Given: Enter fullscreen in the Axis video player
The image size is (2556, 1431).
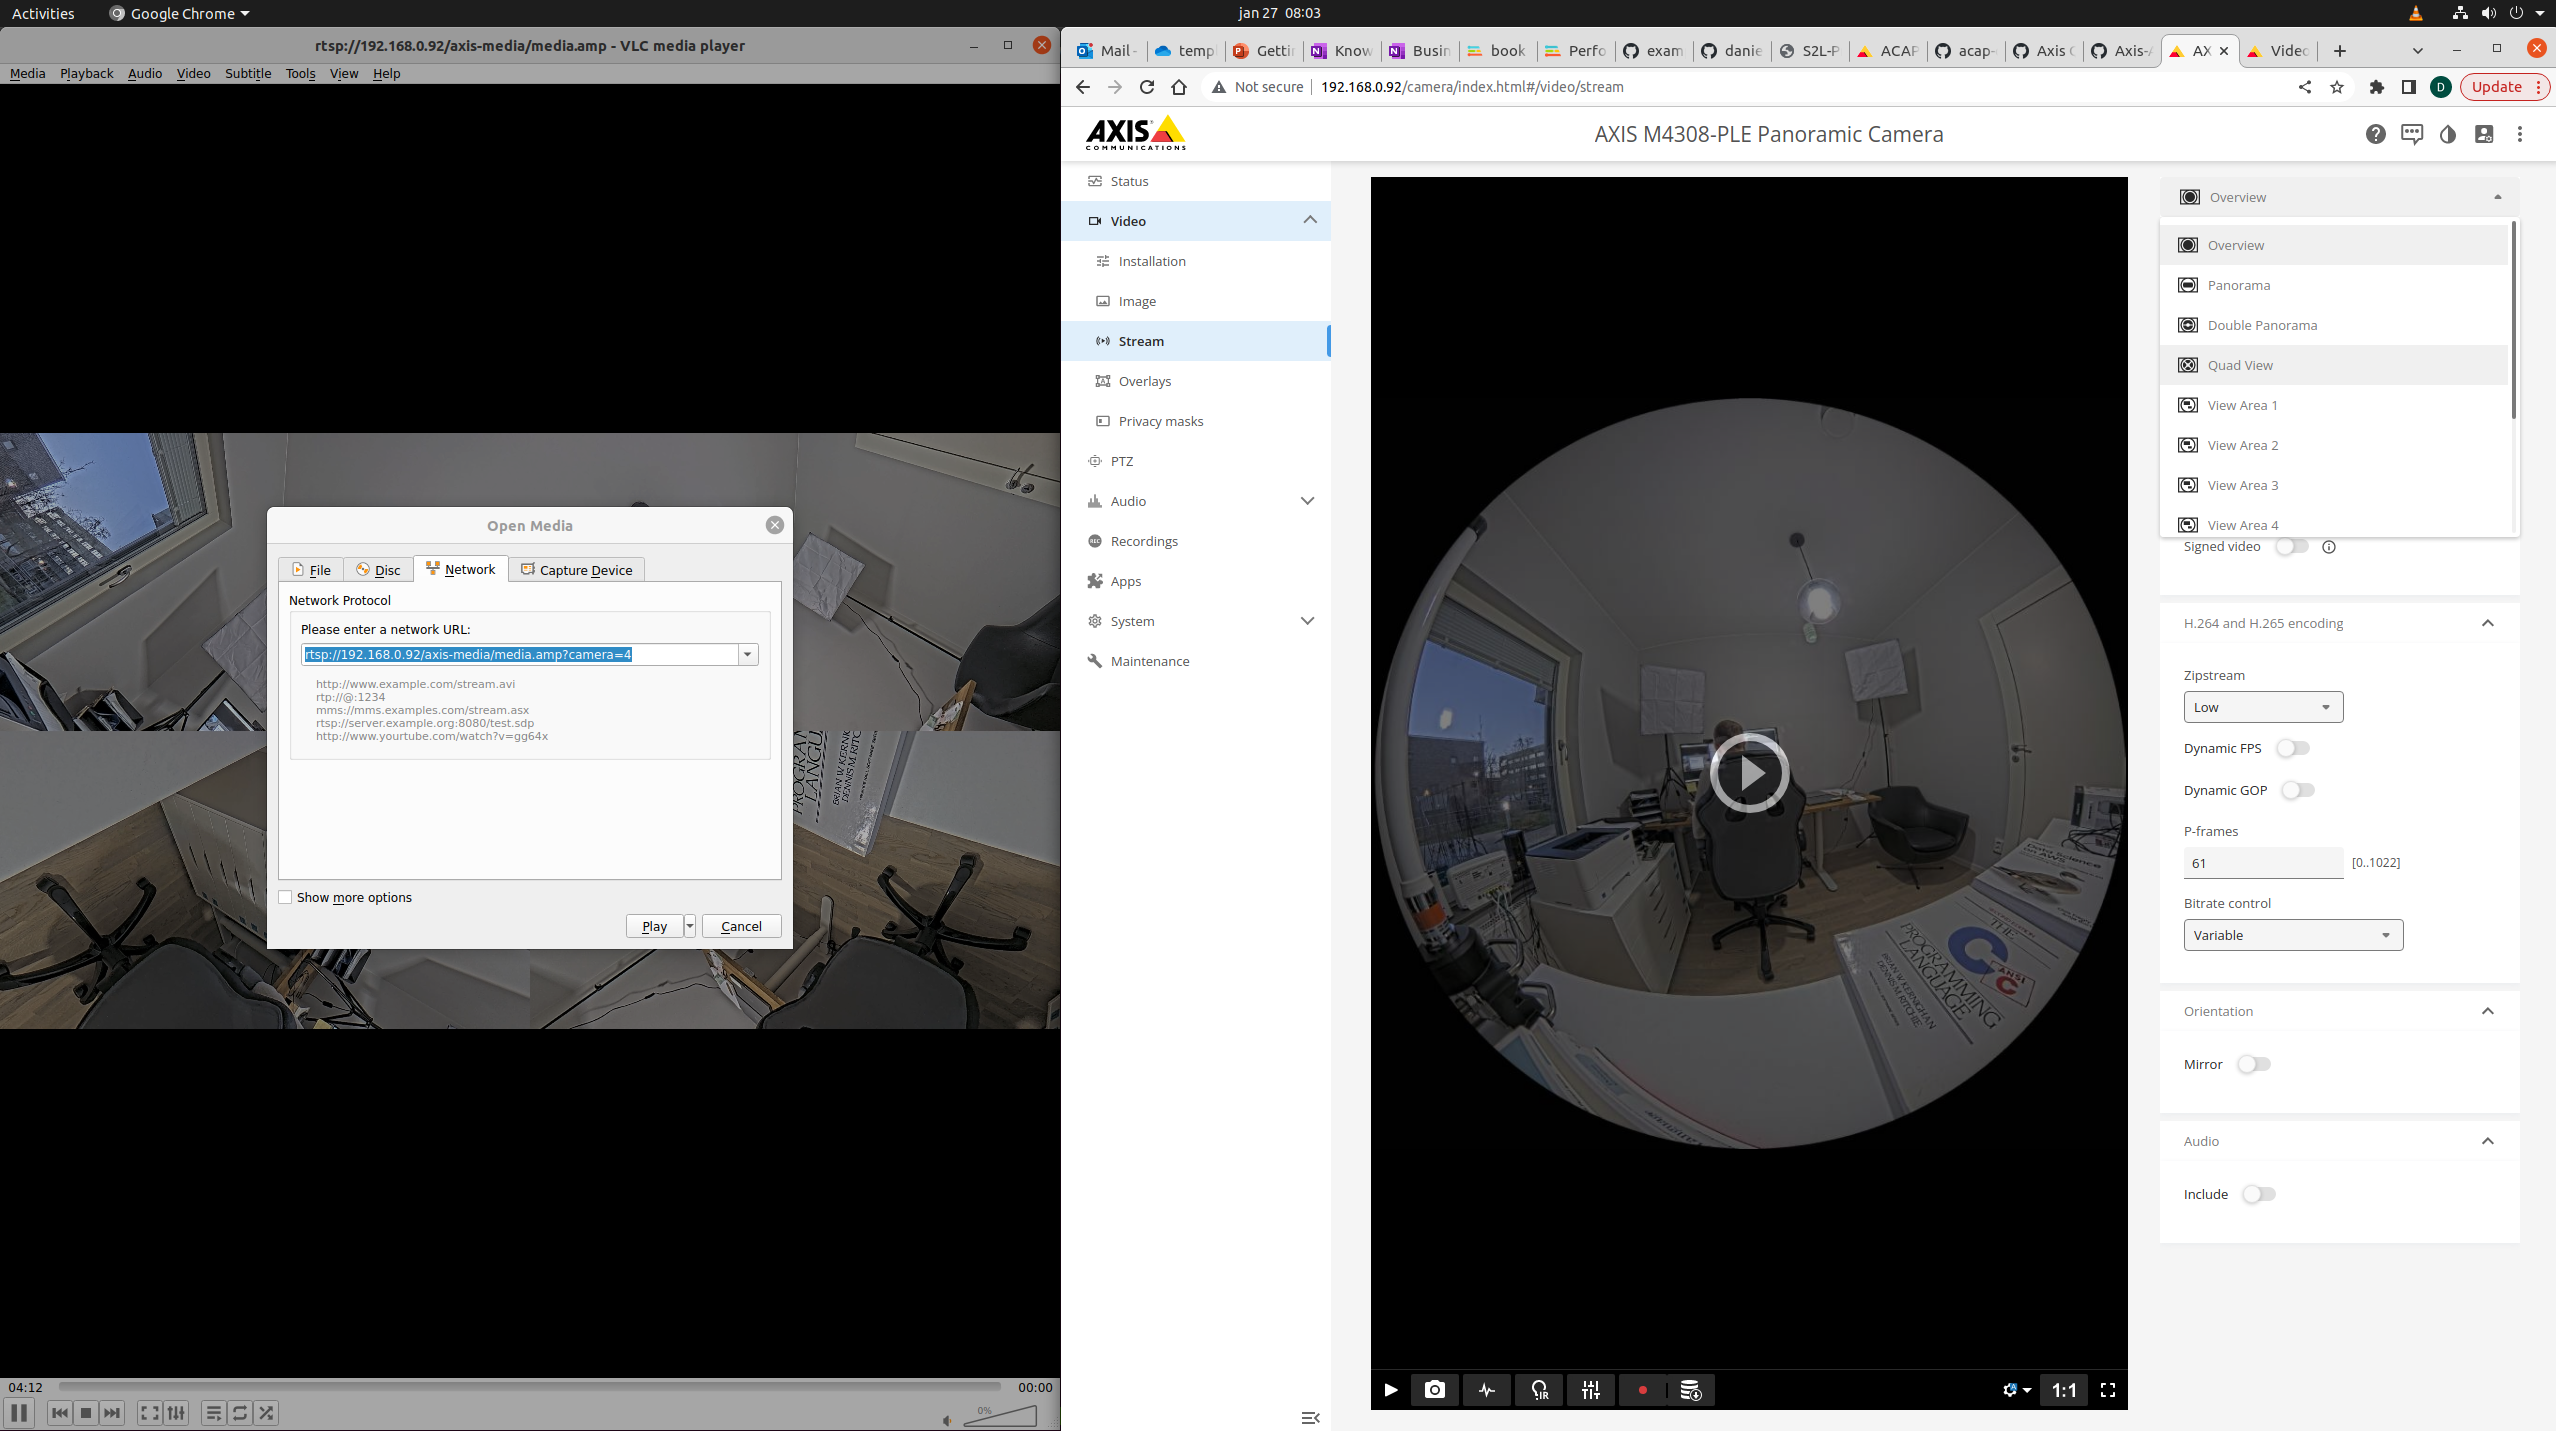Looking at the screenshot, I should (x=2107, y=1389).
